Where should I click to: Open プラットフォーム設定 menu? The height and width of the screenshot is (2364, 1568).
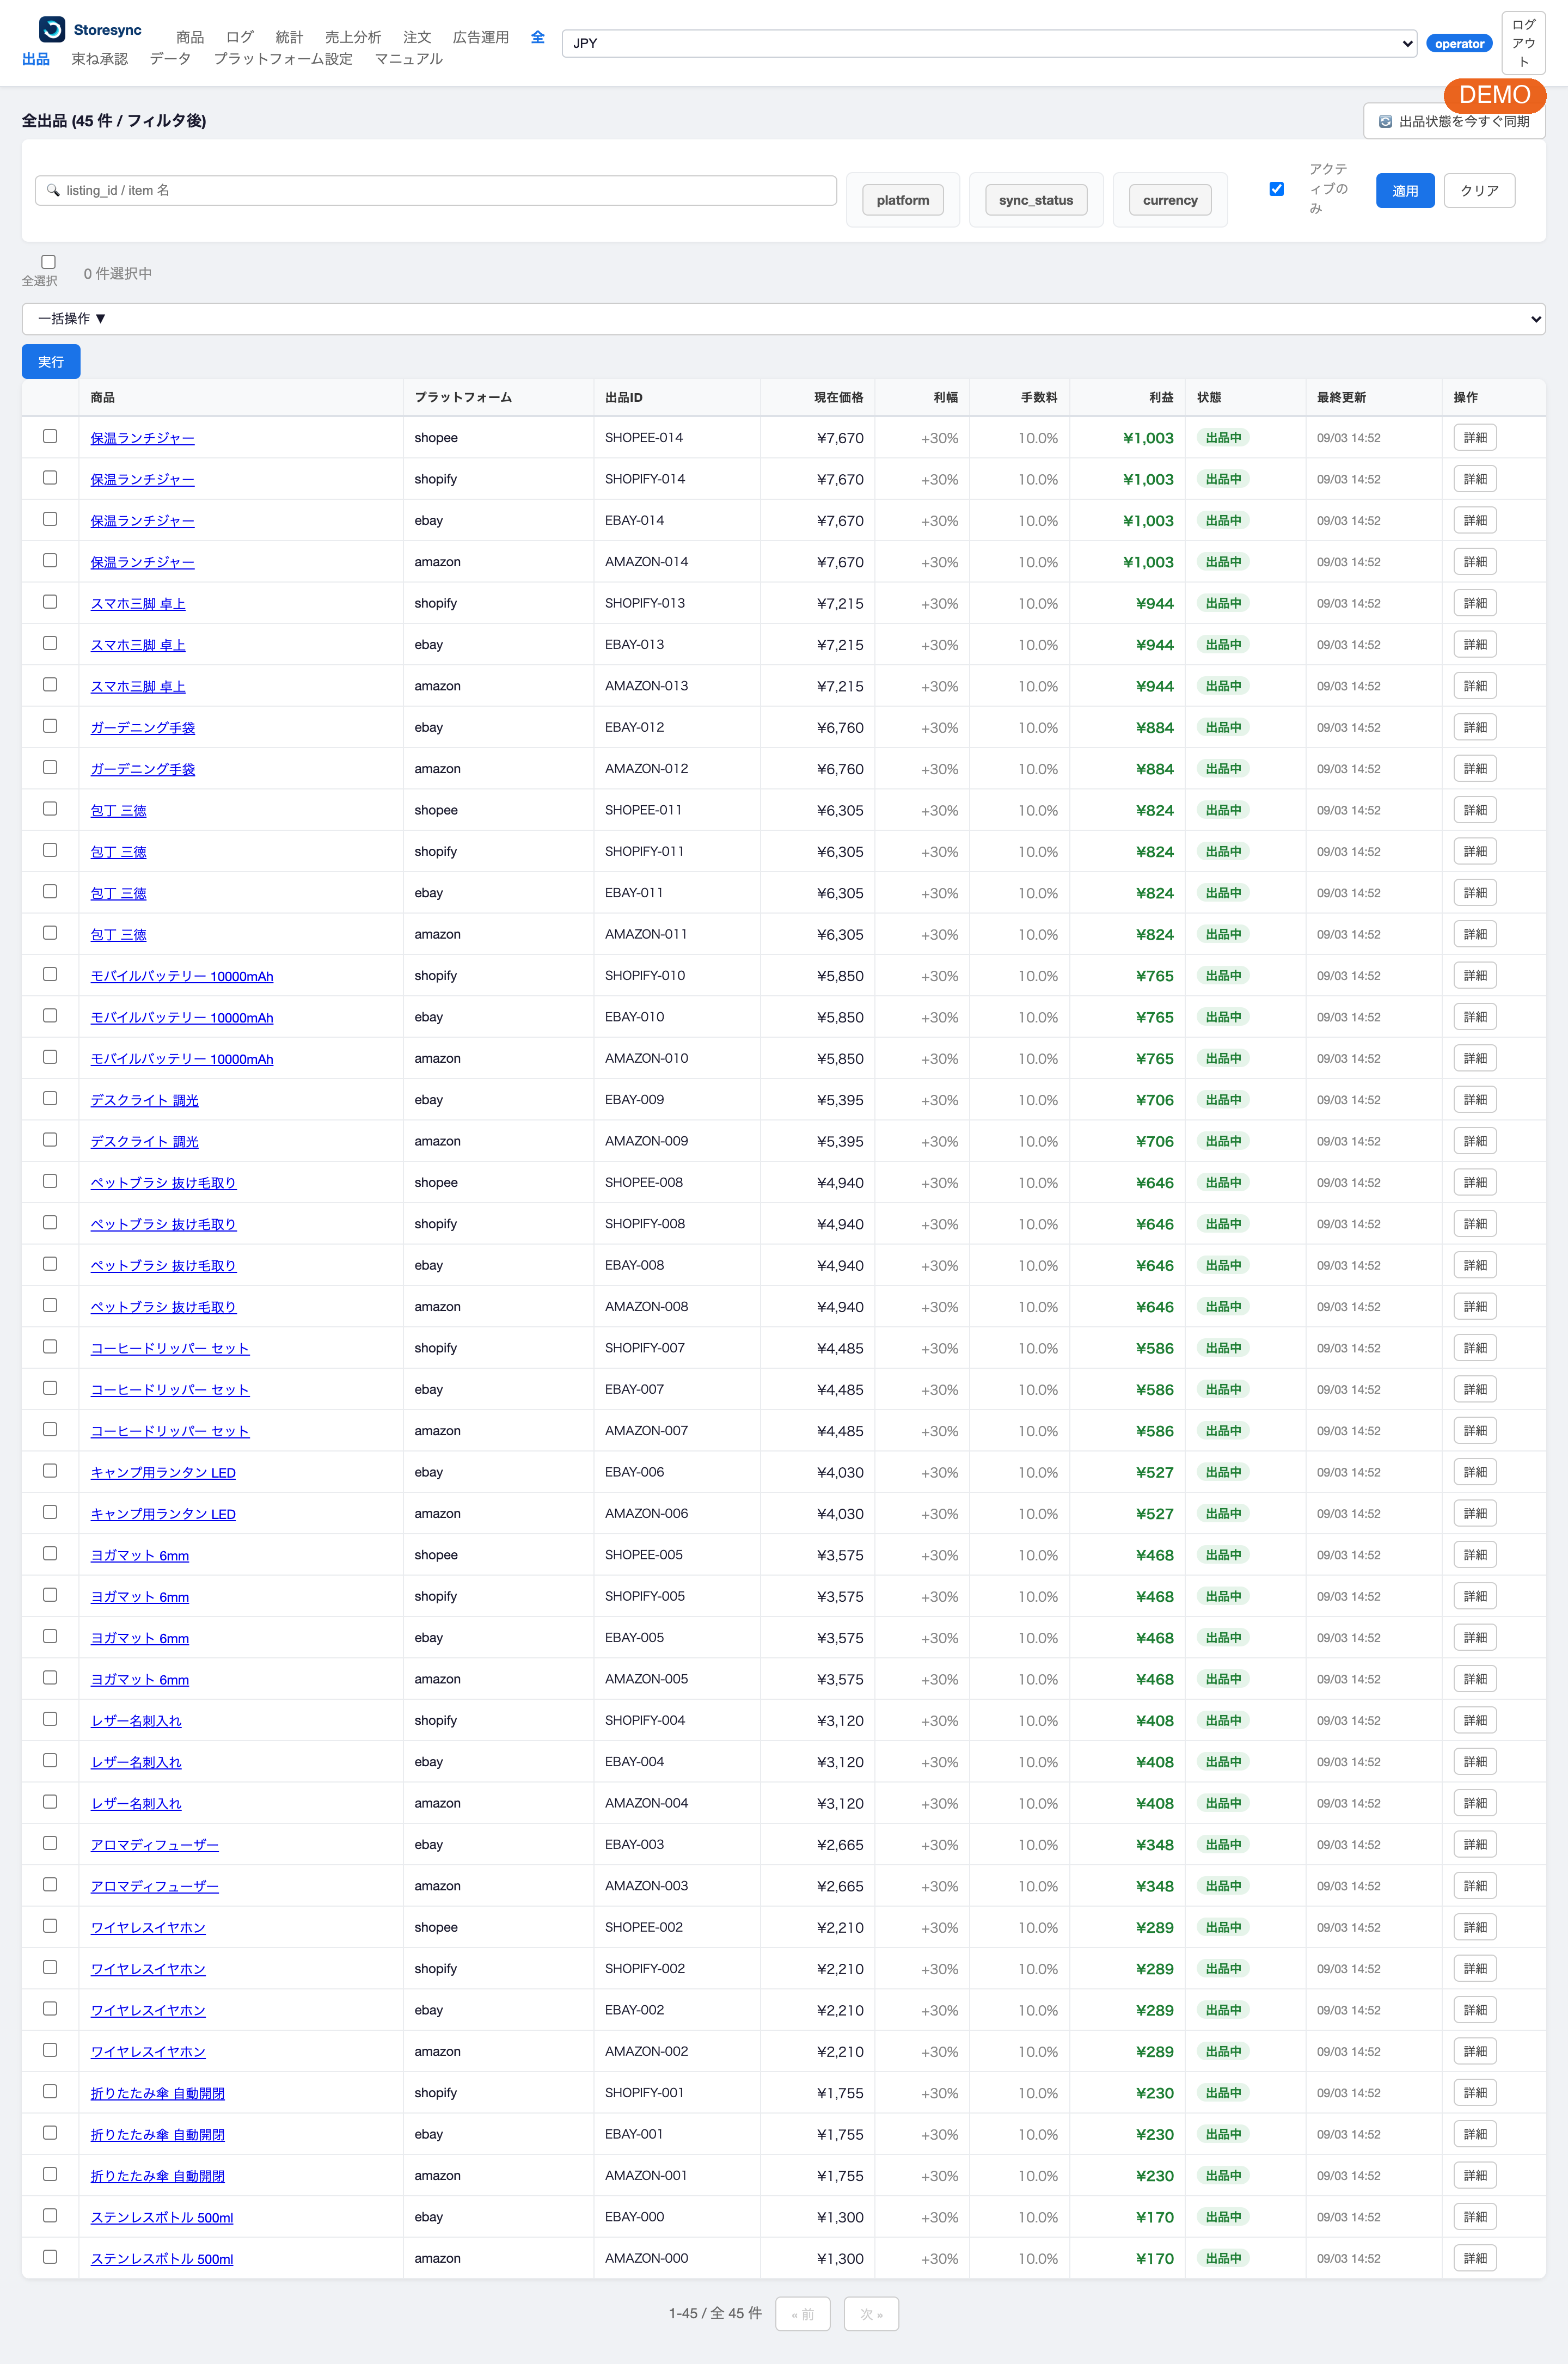pos(283,59)
